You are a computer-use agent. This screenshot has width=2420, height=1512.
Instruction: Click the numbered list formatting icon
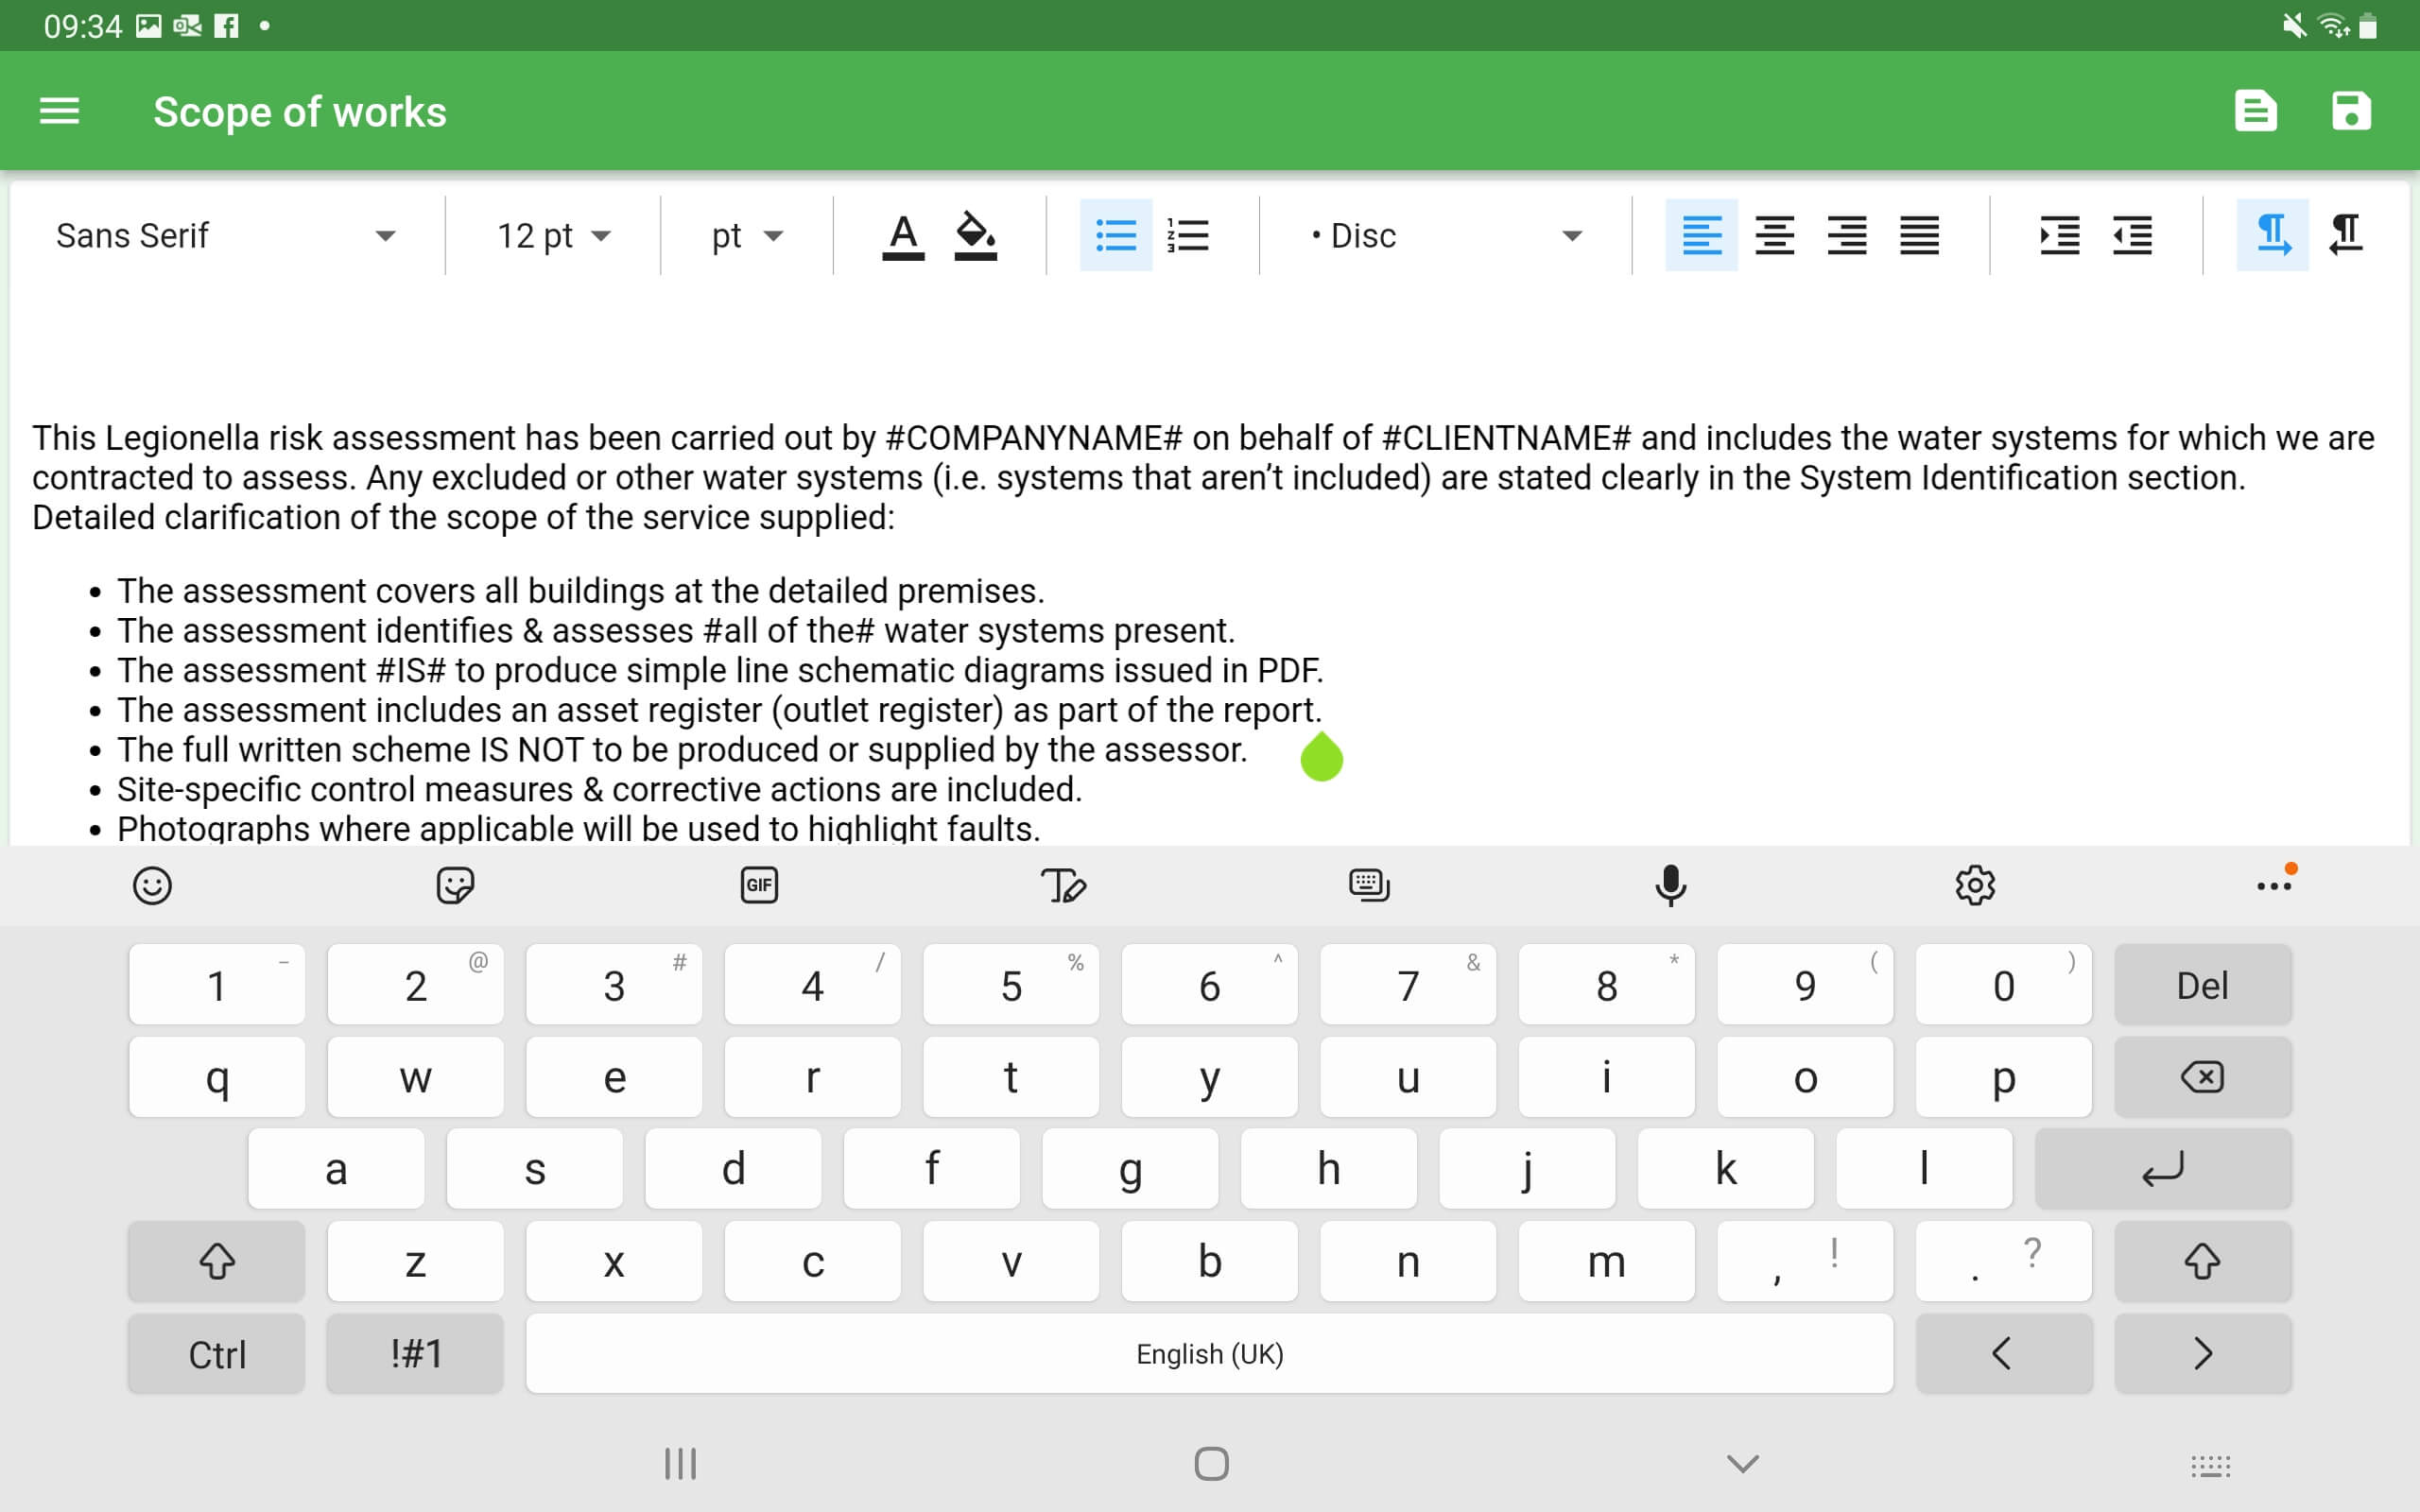click(1190, 235)
